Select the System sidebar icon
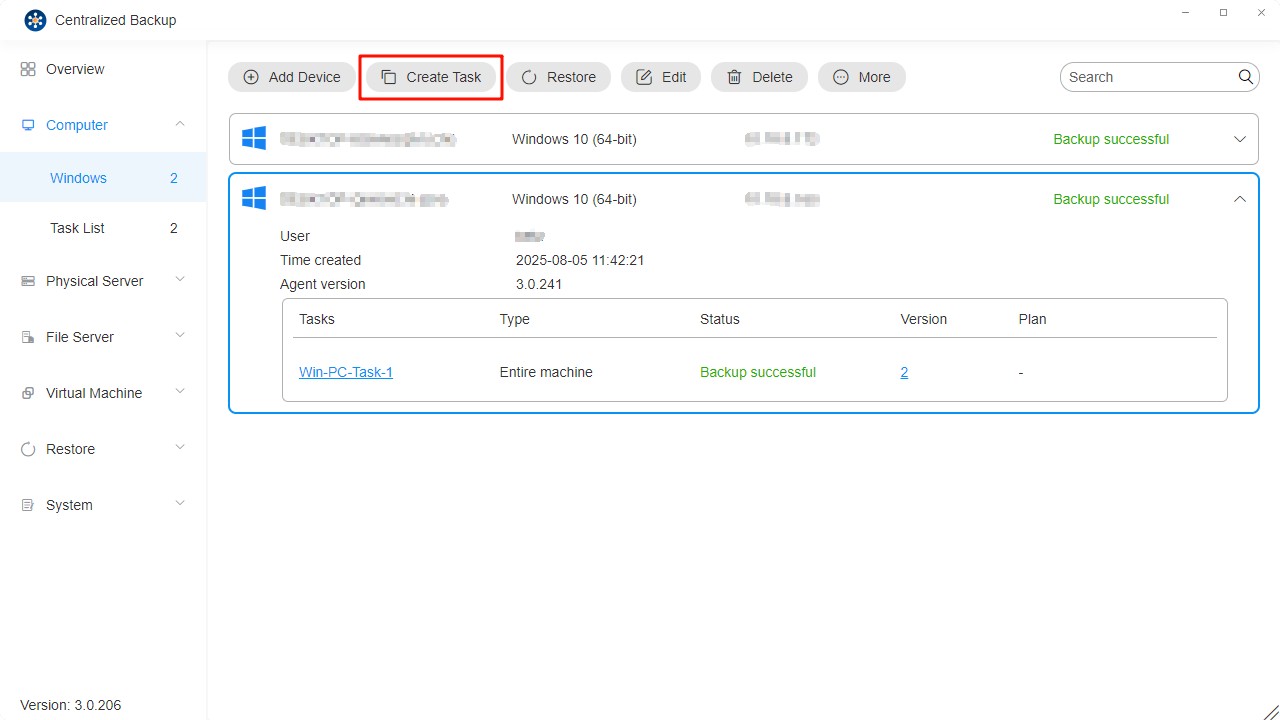This screenshot has width=1280, height=720. (27, 505)
